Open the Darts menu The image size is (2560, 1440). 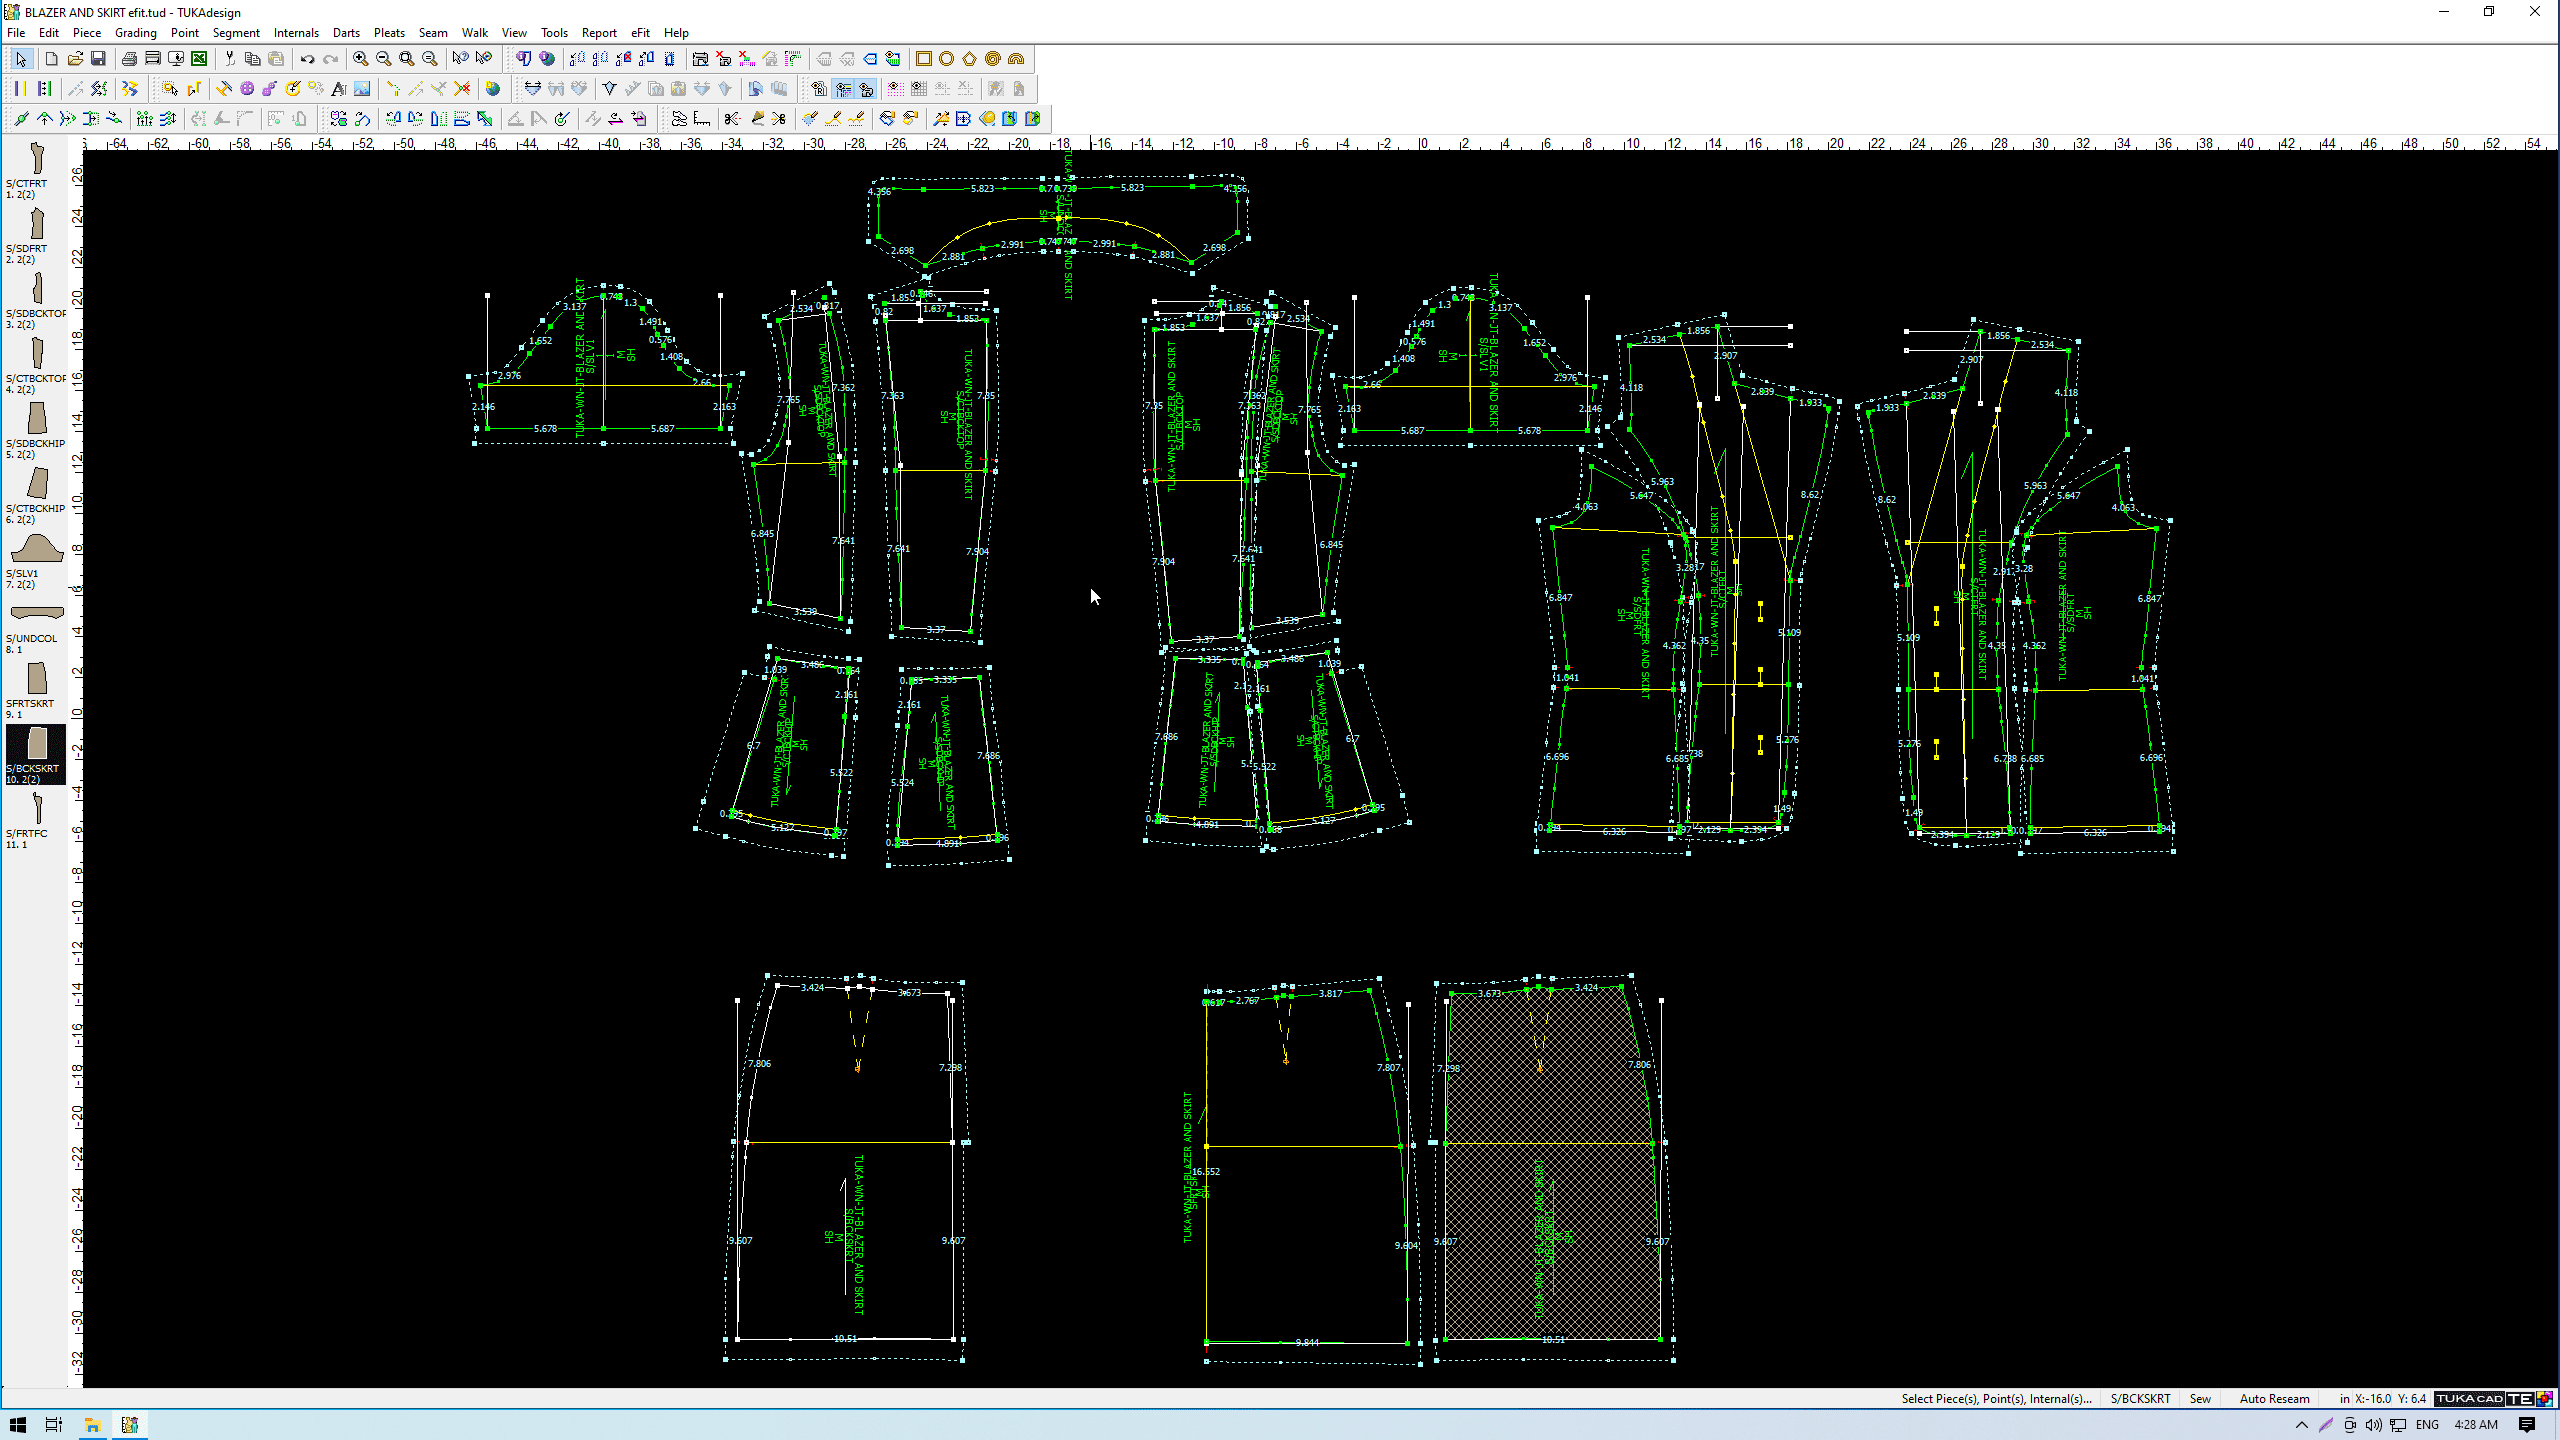(x=346, y=32)
